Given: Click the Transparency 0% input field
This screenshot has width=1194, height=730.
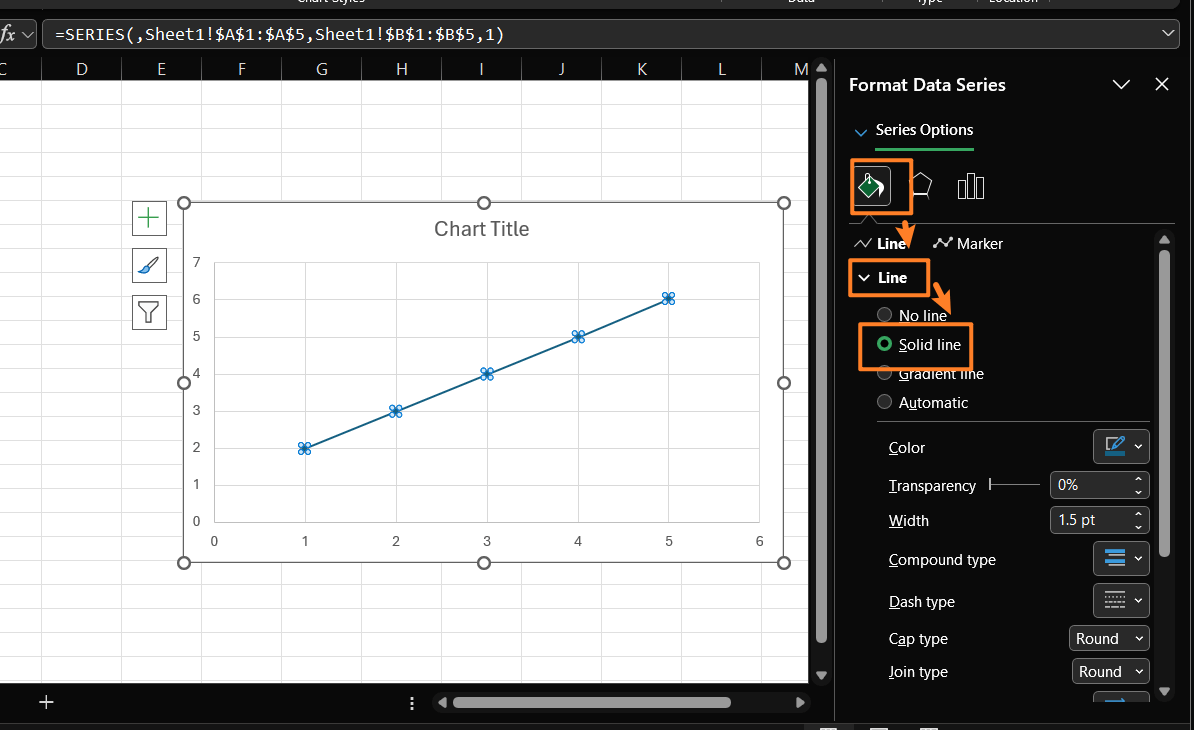Looking at the screenshot, I should 1090,485.
